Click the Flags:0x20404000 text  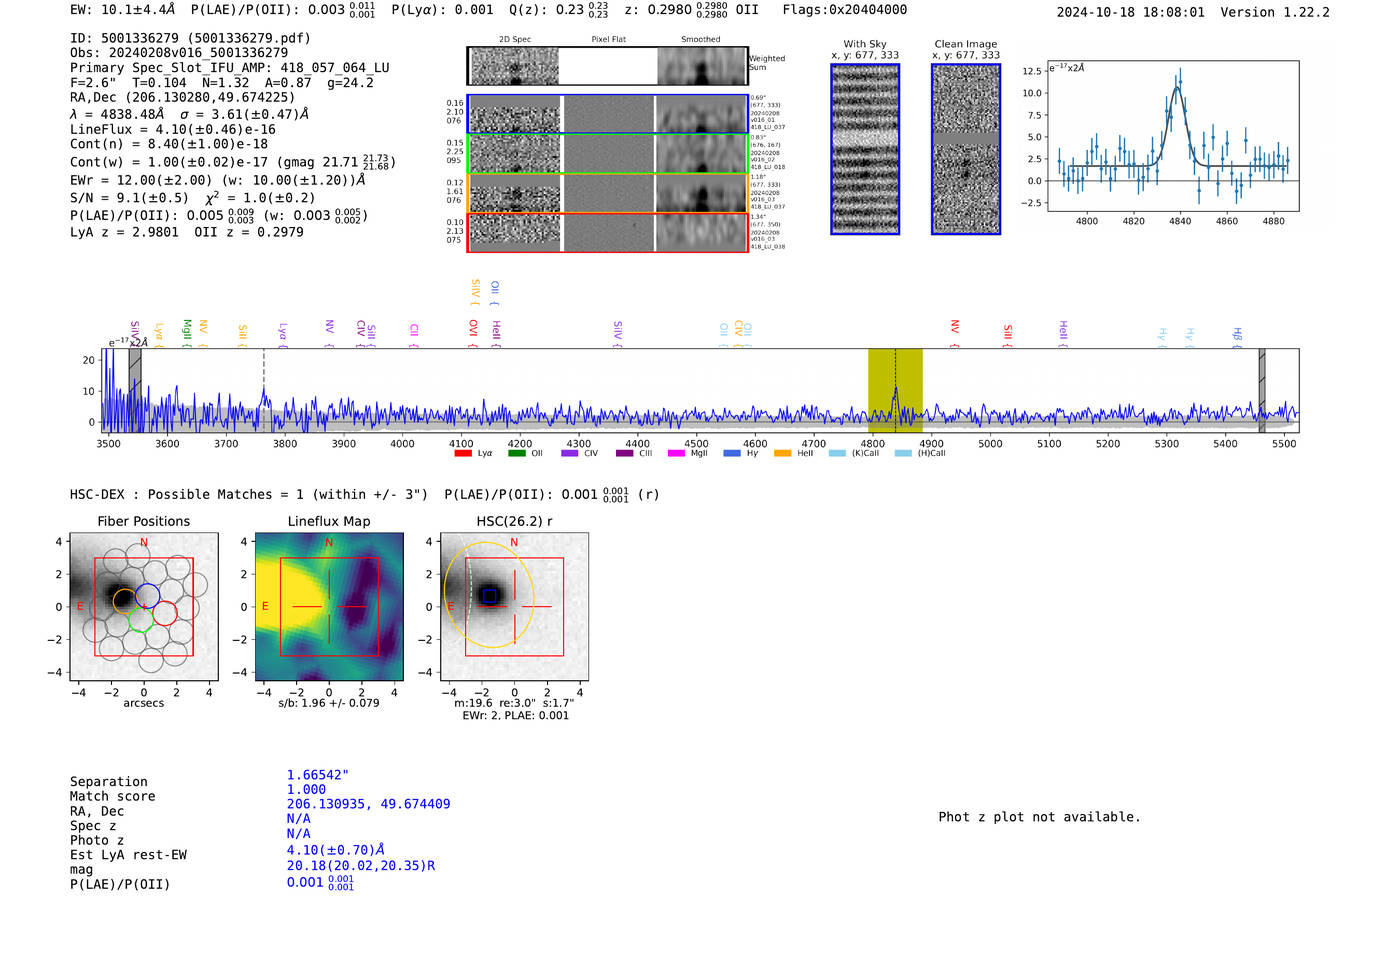coord(845,9)
